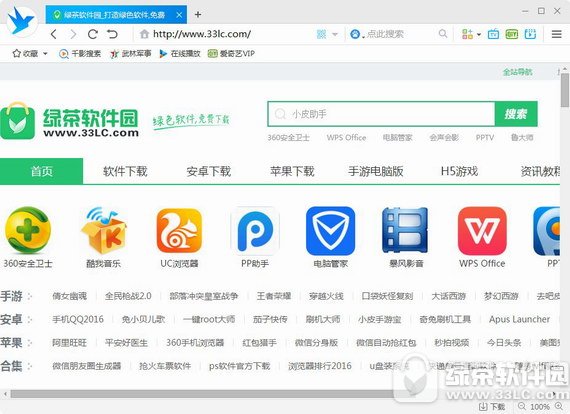
Task: Click the browser forward arrow
Action: click(73, 34)
